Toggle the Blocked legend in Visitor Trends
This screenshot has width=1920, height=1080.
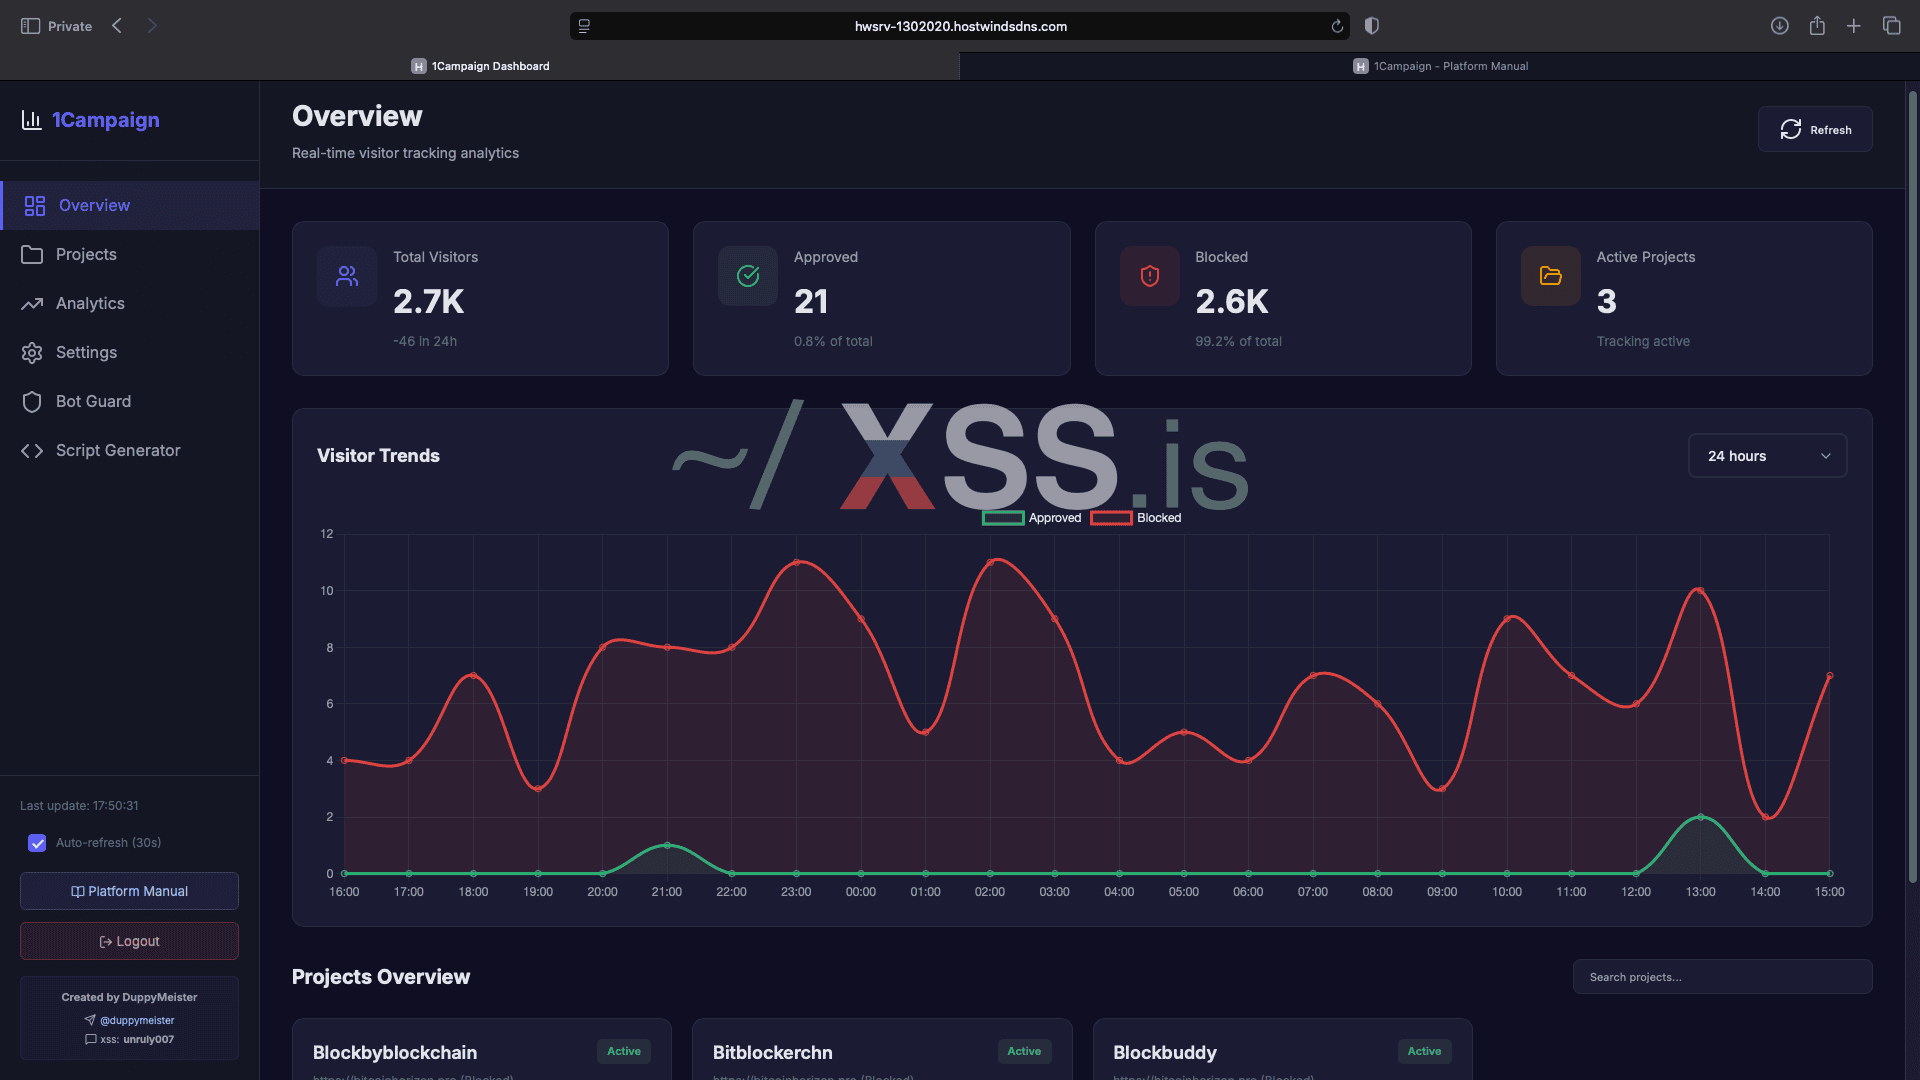[x=1136, y=518]
